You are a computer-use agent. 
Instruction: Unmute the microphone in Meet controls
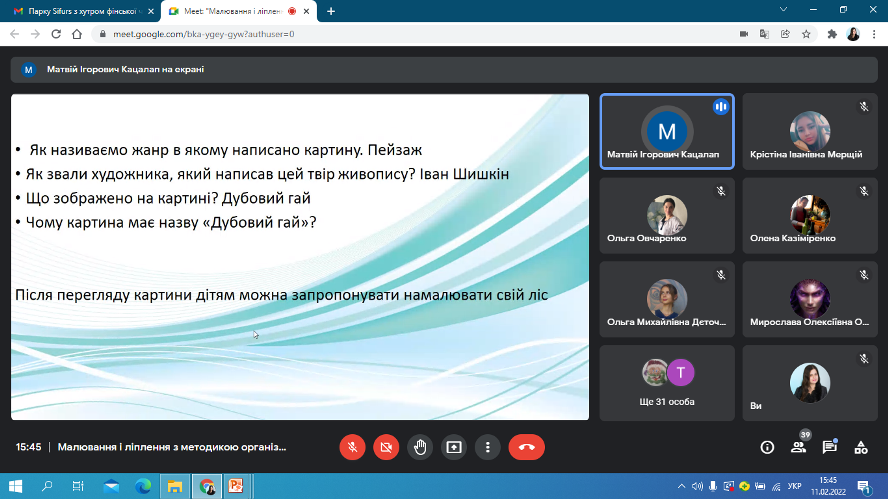click(352, 447)
